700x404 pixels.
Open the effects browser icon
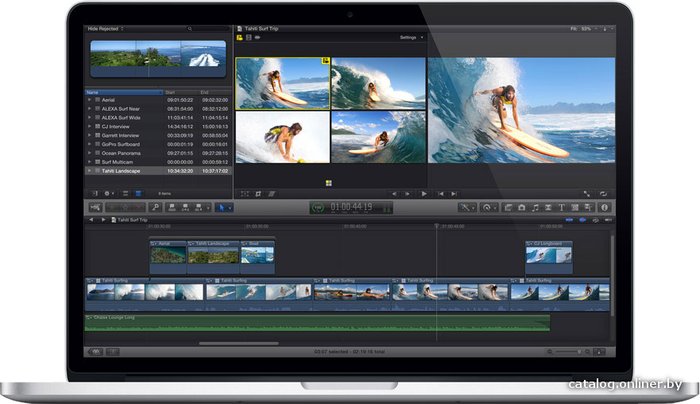point(508,208)
